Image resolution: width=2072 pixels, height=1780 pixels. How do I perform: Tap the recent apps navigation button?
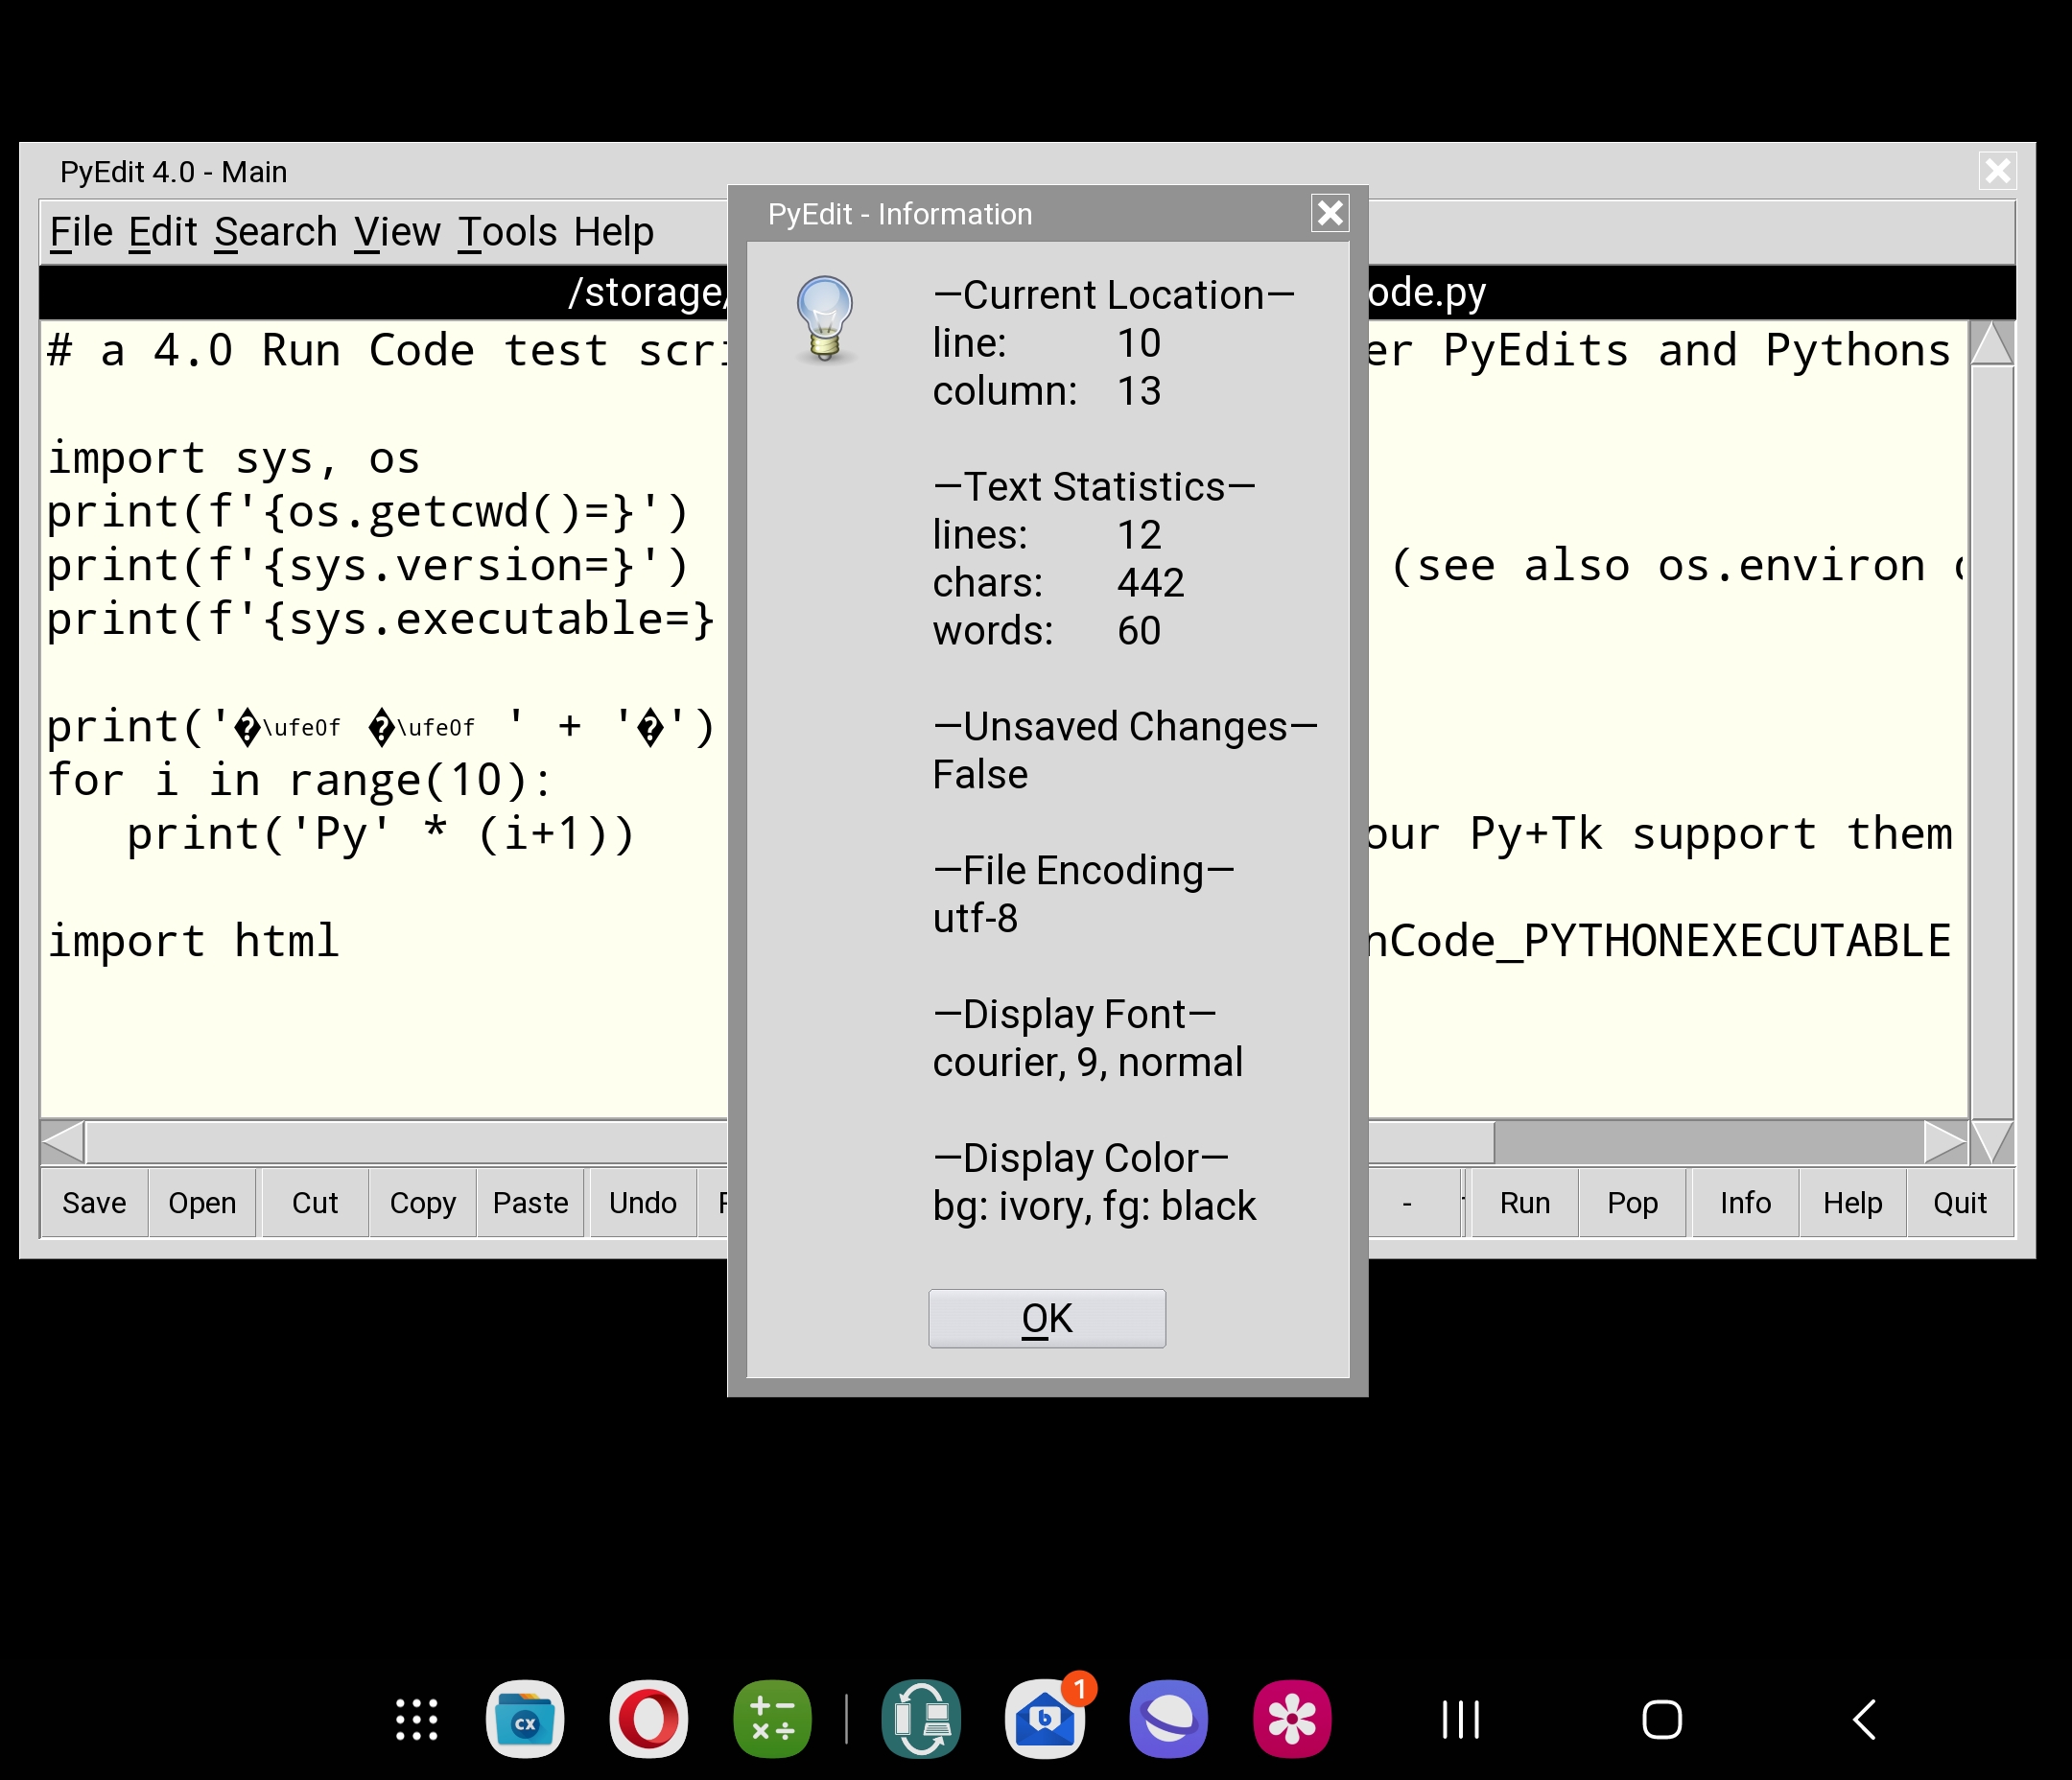[1460, 1719]
